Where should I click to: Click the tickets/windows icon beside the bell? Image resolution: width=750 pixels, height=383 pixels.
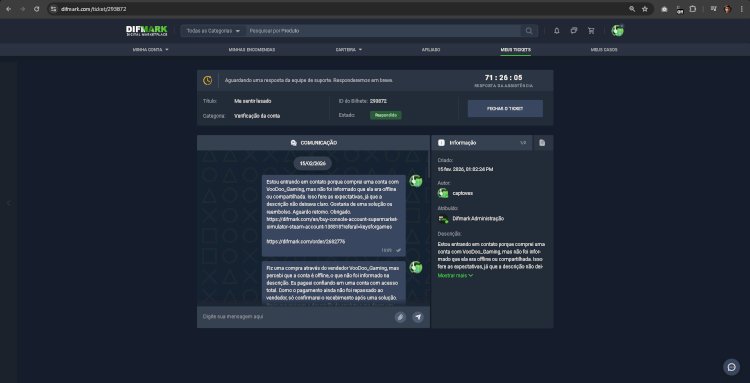click(574, 31)
